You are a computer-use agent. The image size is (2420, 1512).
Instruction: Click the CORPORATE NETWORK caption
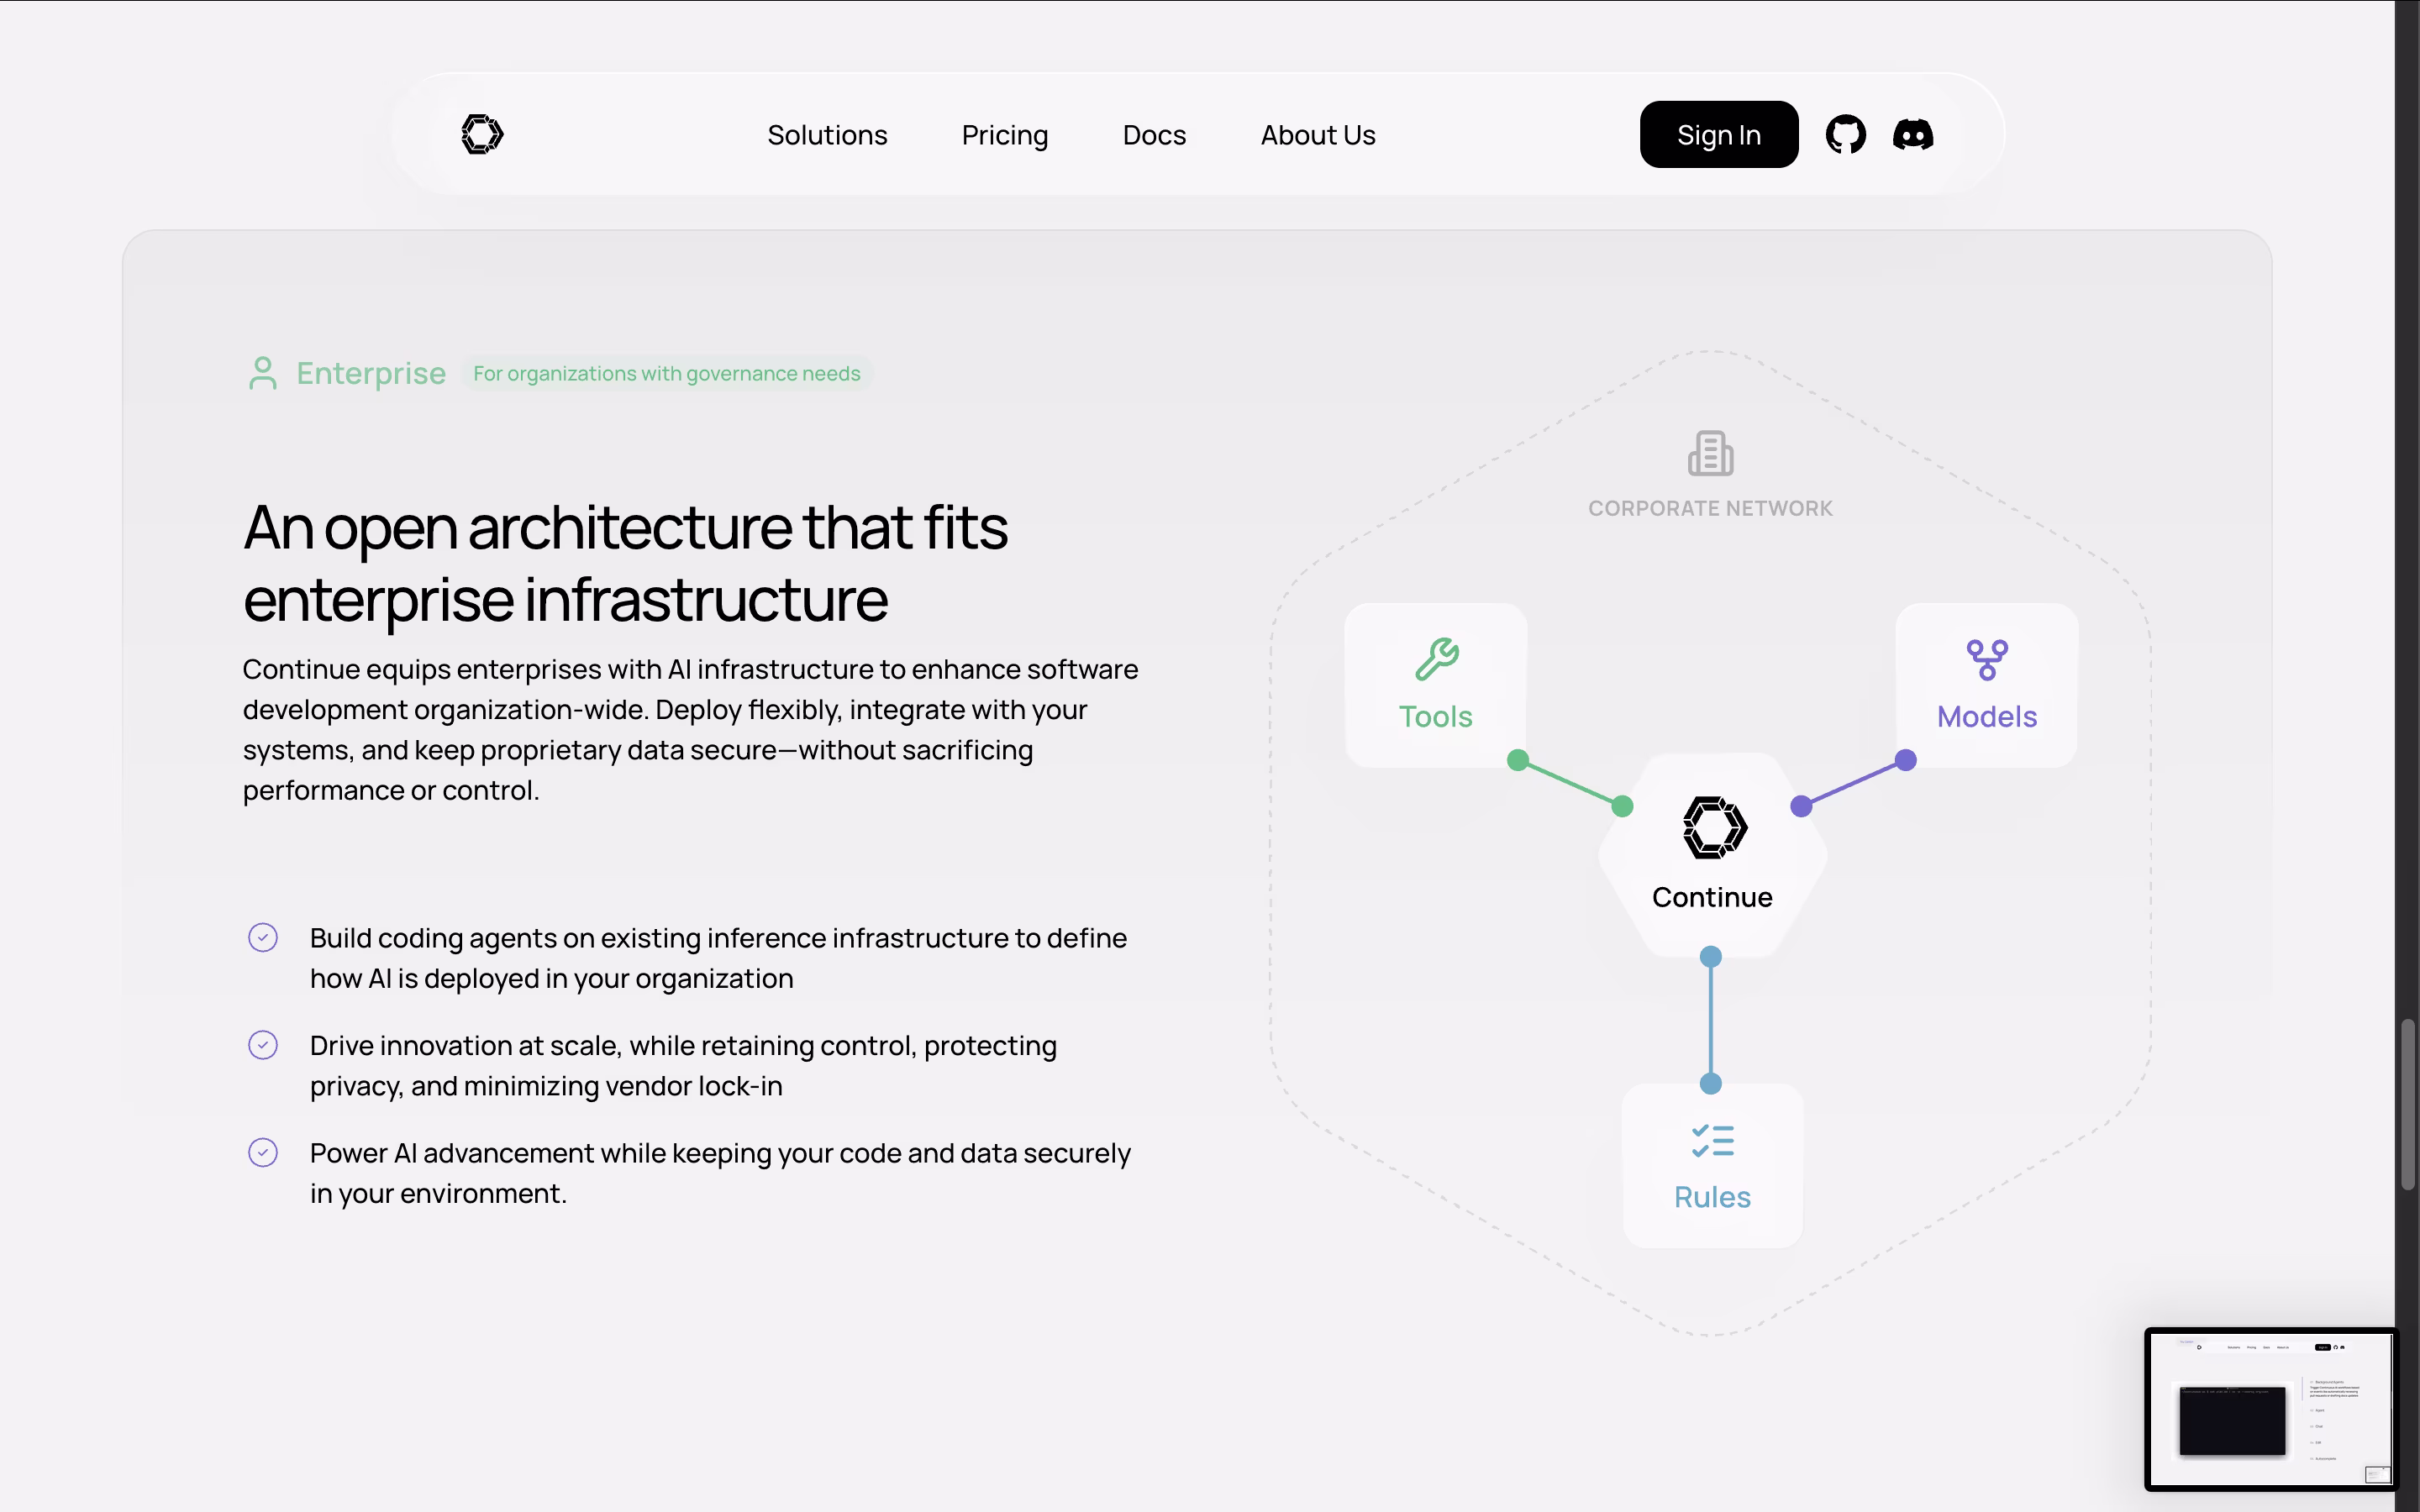1710,508
